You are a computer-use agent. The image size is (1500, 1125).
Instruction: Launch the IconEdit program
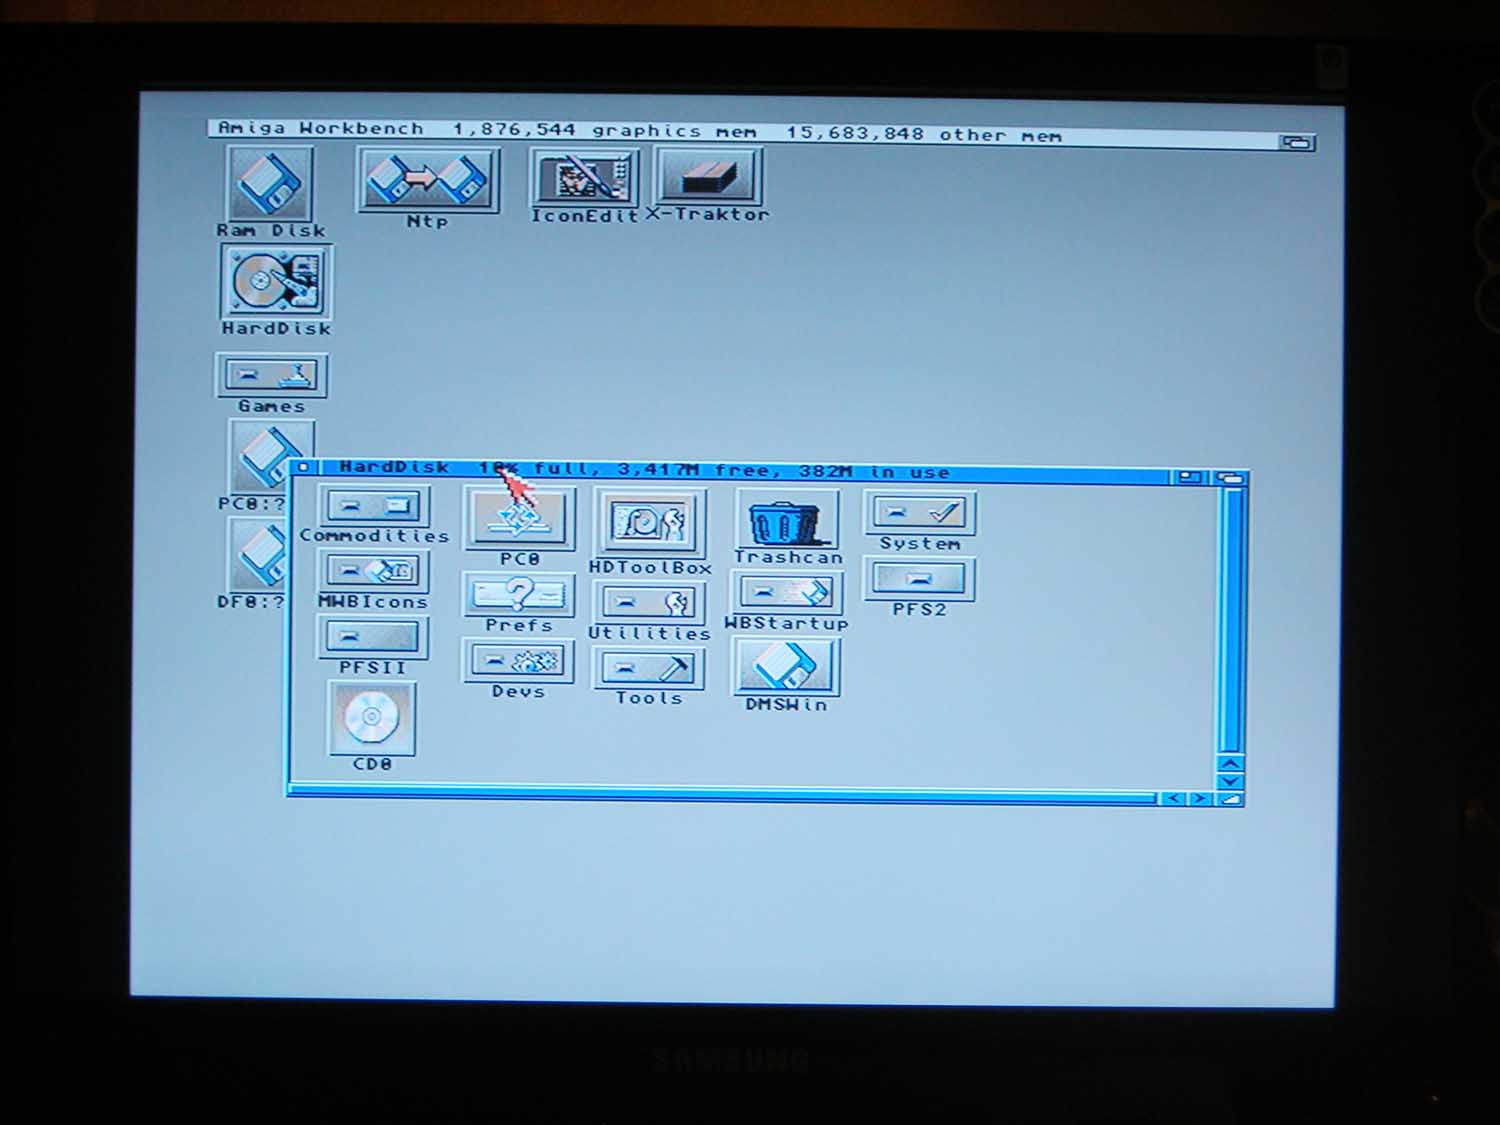click(x=584, y=179)
